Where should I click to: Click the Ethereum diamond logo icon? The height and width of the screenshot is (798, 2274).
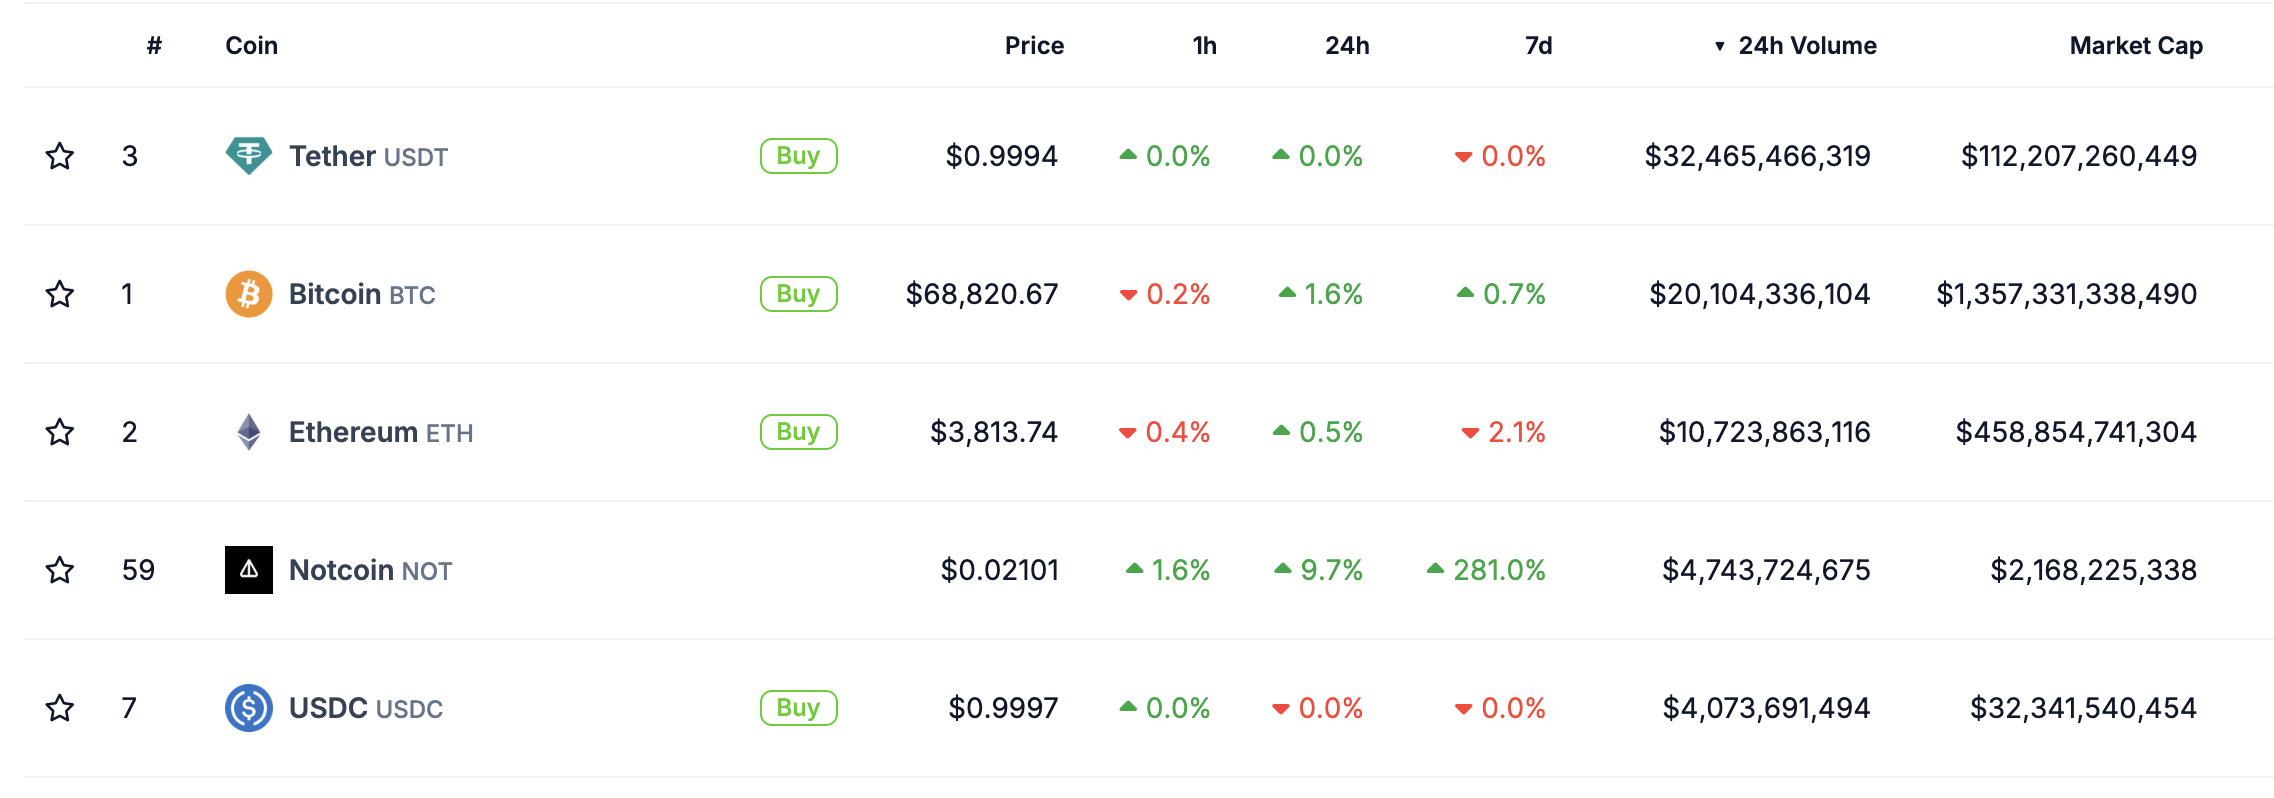pyautogui.click(x=248, y=432)
